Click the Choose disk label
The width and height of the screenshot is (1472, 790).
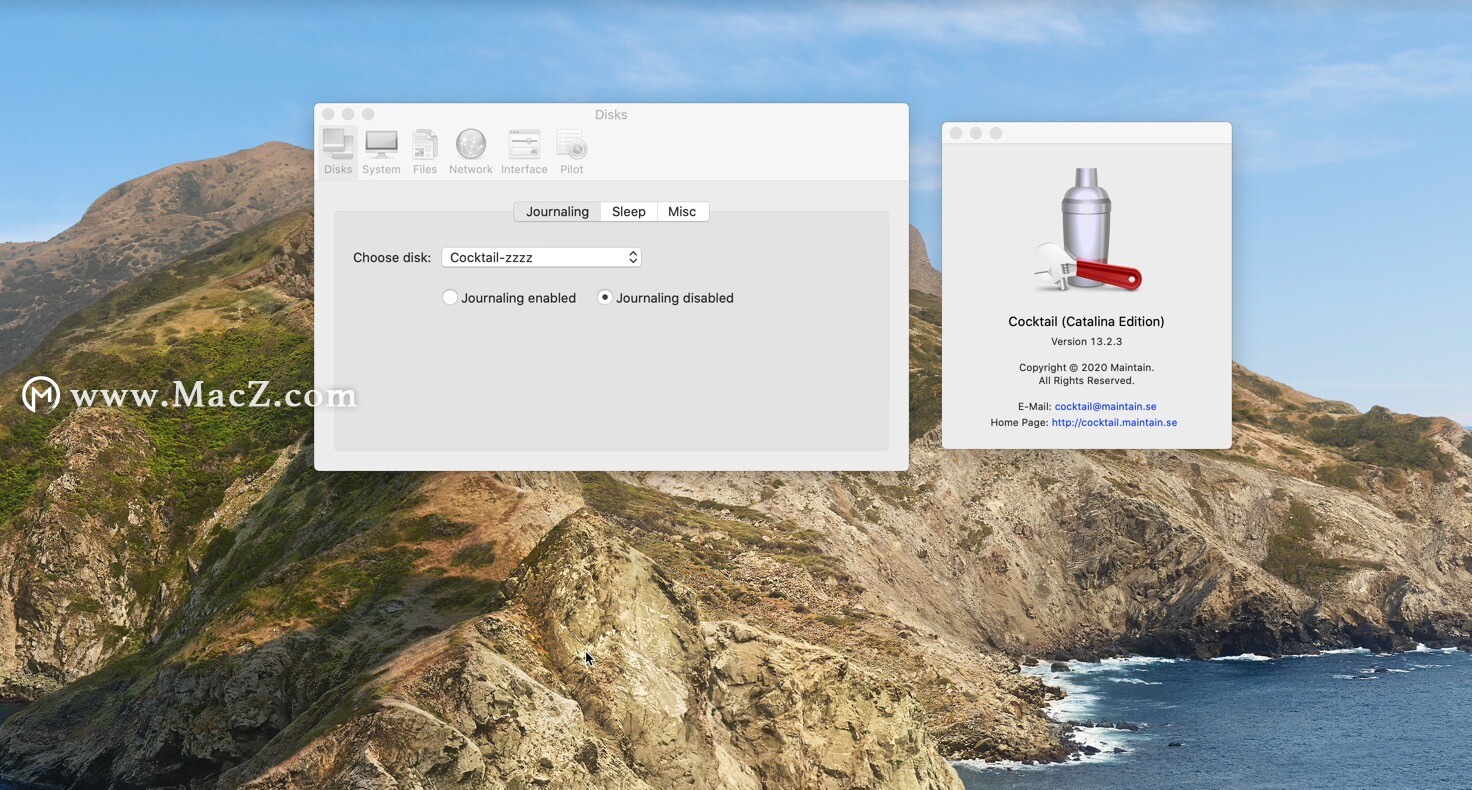[392, 257]
